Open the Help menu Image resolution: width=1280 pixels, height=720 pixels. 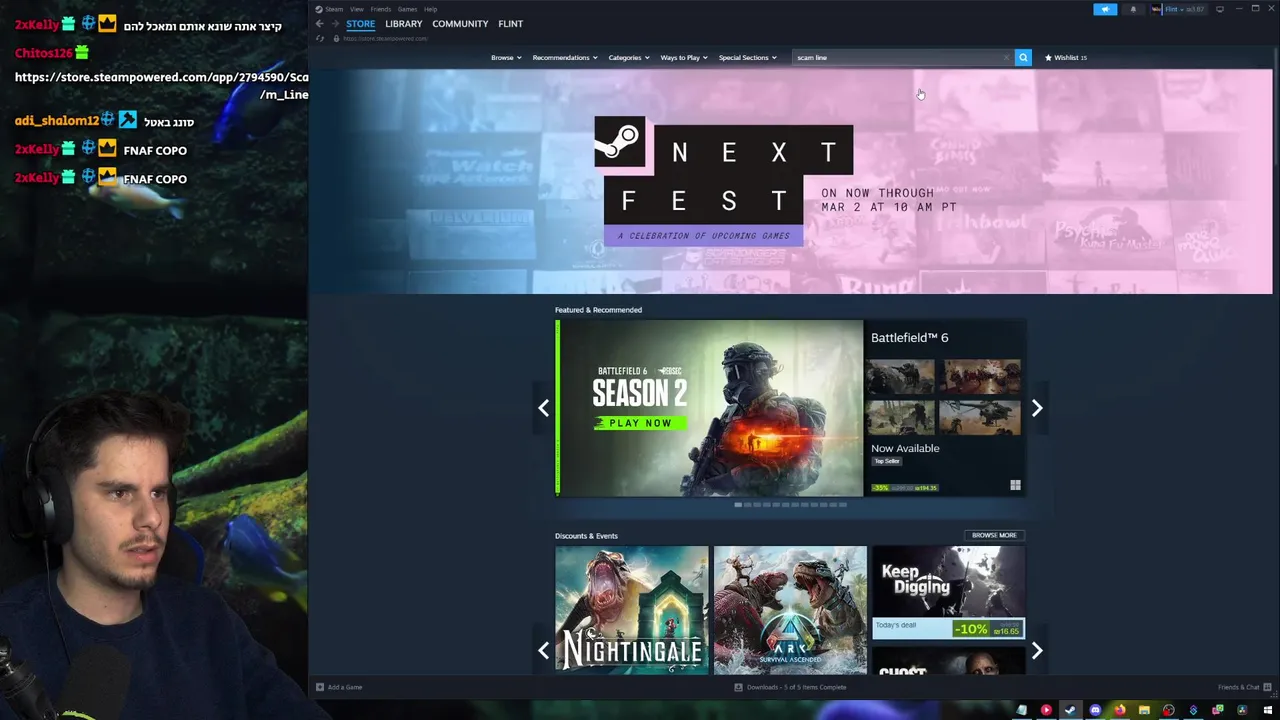coord(430,9)
